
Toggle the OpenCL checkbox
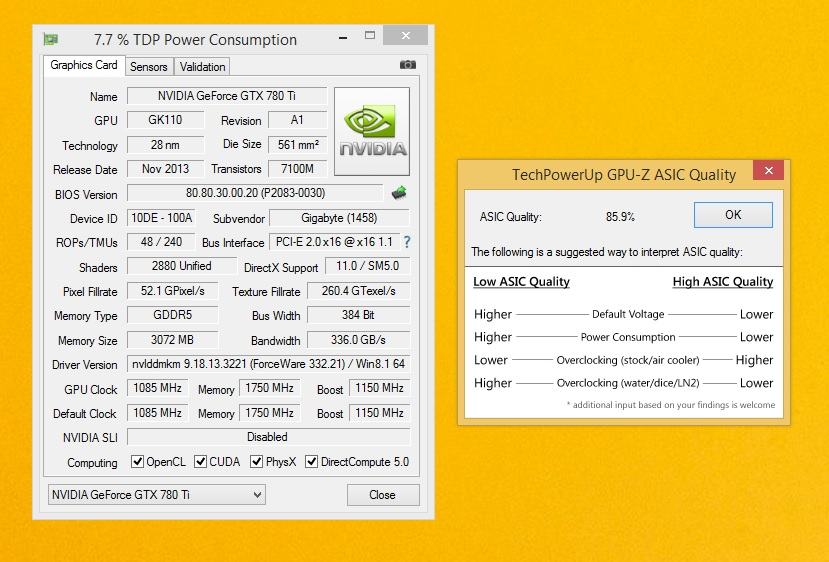[137, 462]
